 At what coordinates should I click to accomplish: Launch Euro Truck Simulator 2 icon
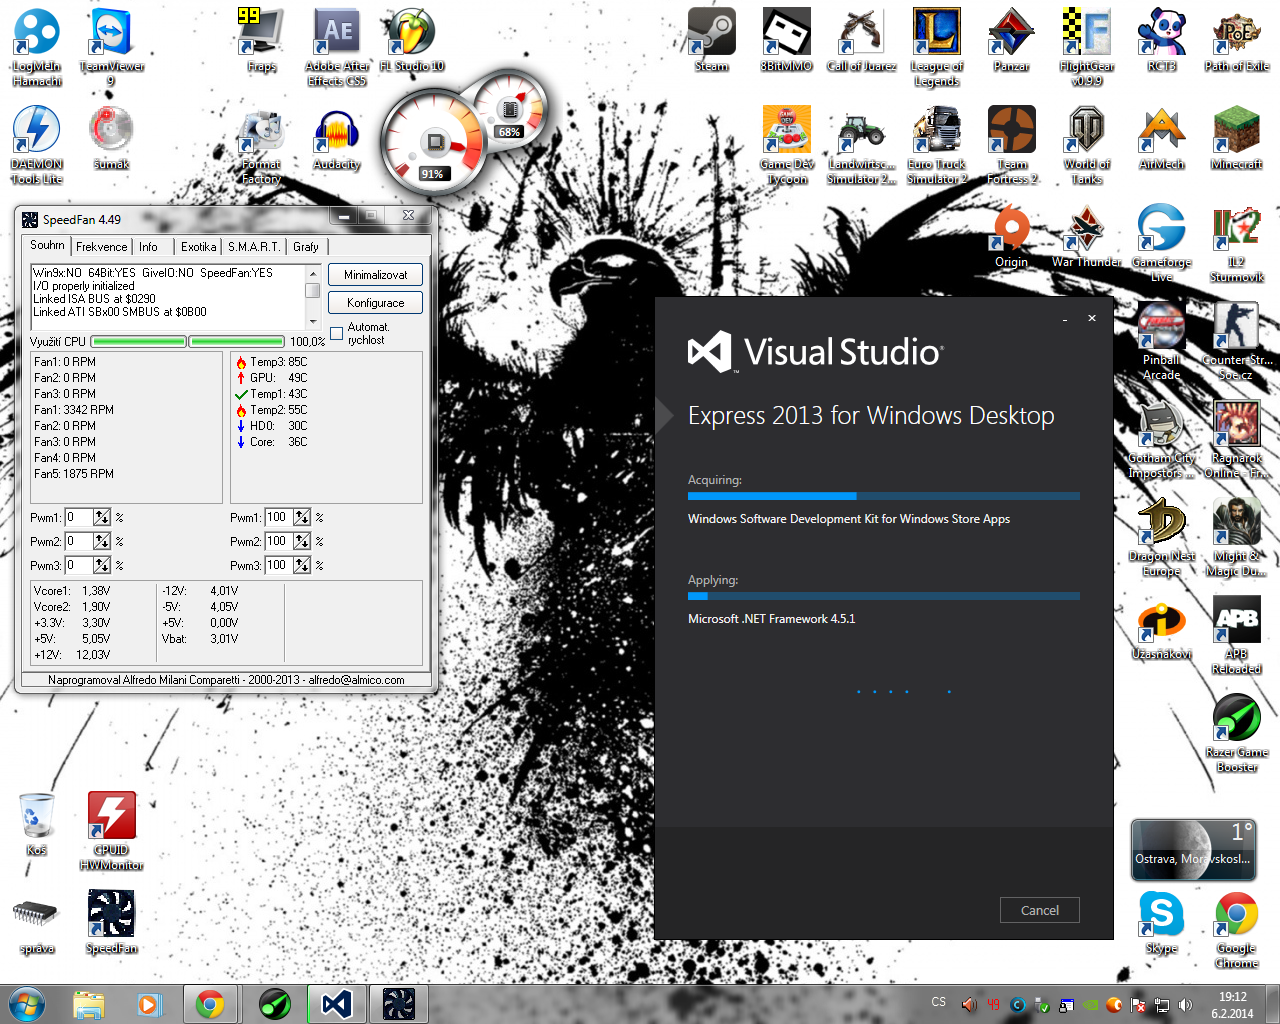click(x=936, y=145)
